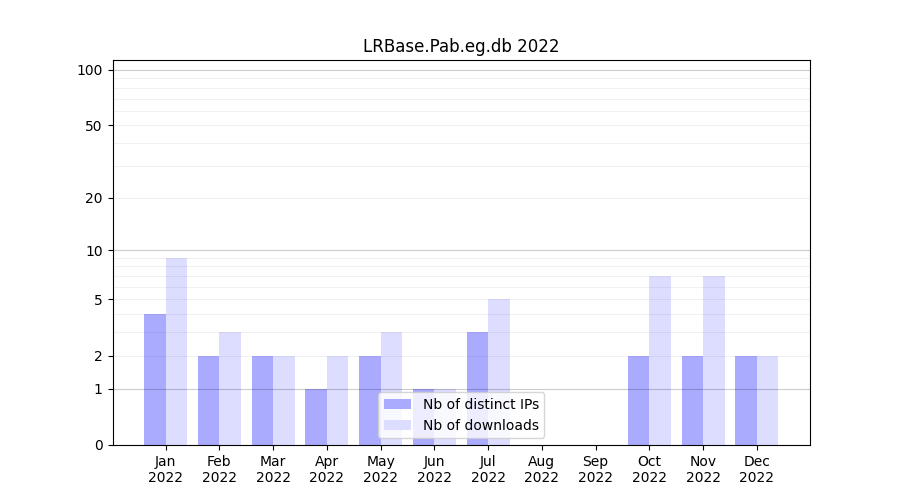The width and height of the screenshot is (900, 500).
Task: Select the November distinct IPs bar
Action: pos(692,400)
